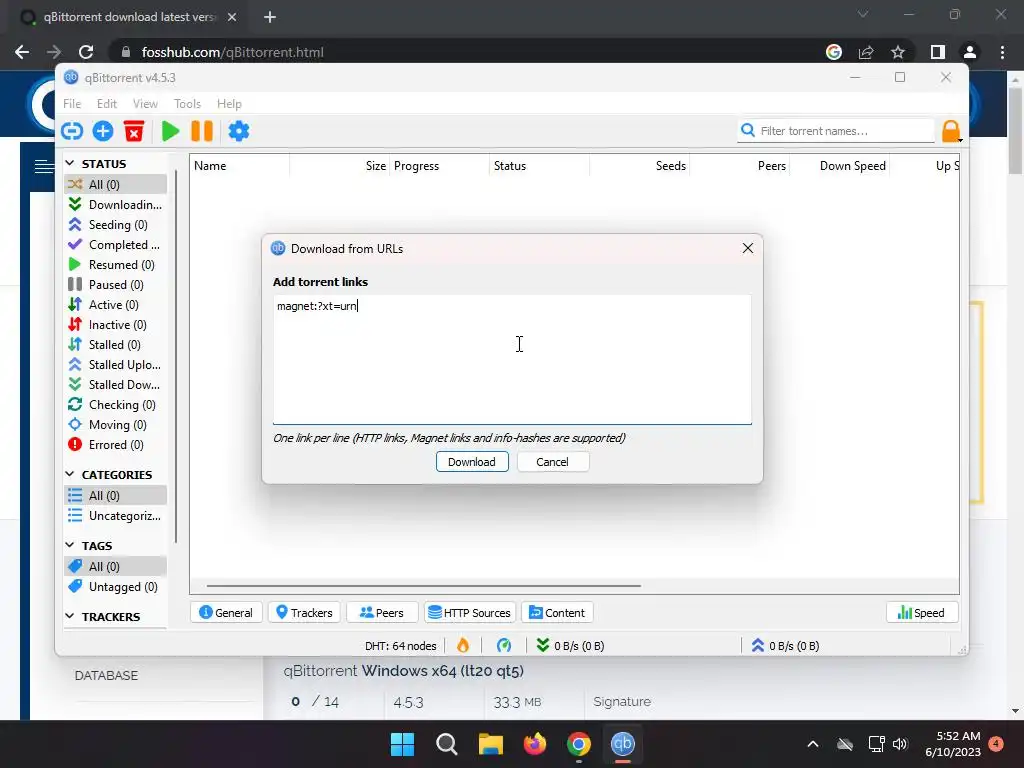Open the View menu in qBittorrent
The height and width of the screenshot is (768, 1024).
[145, 104]
